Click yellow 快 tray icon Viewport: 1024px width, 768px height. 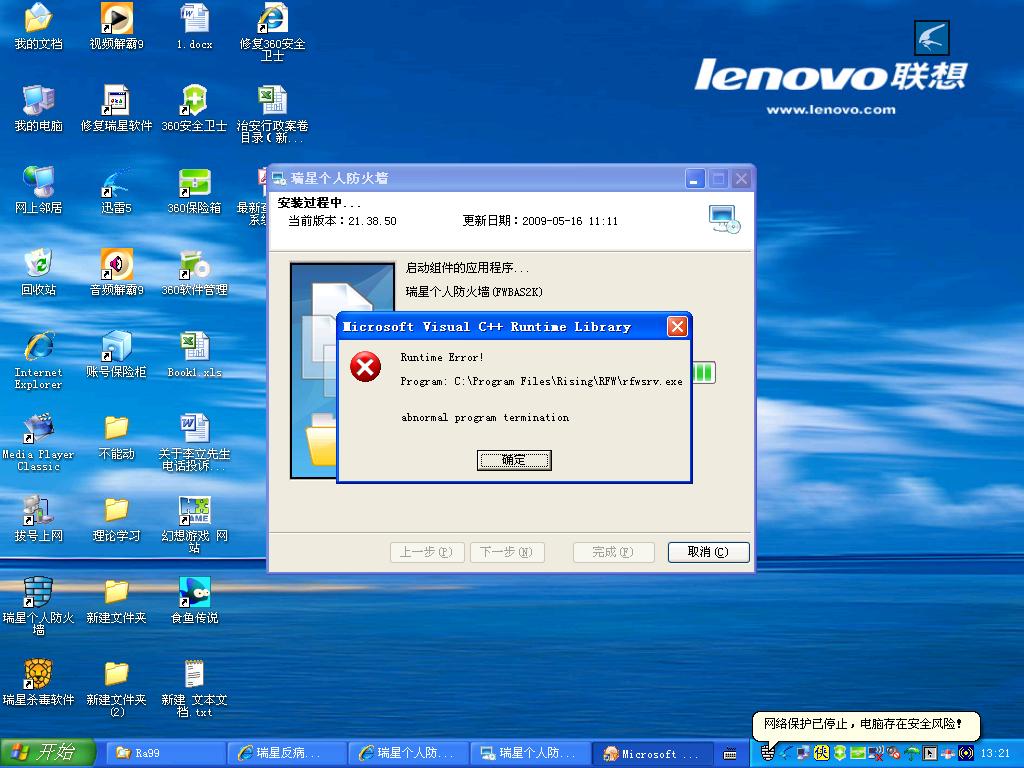pos(822,753)
